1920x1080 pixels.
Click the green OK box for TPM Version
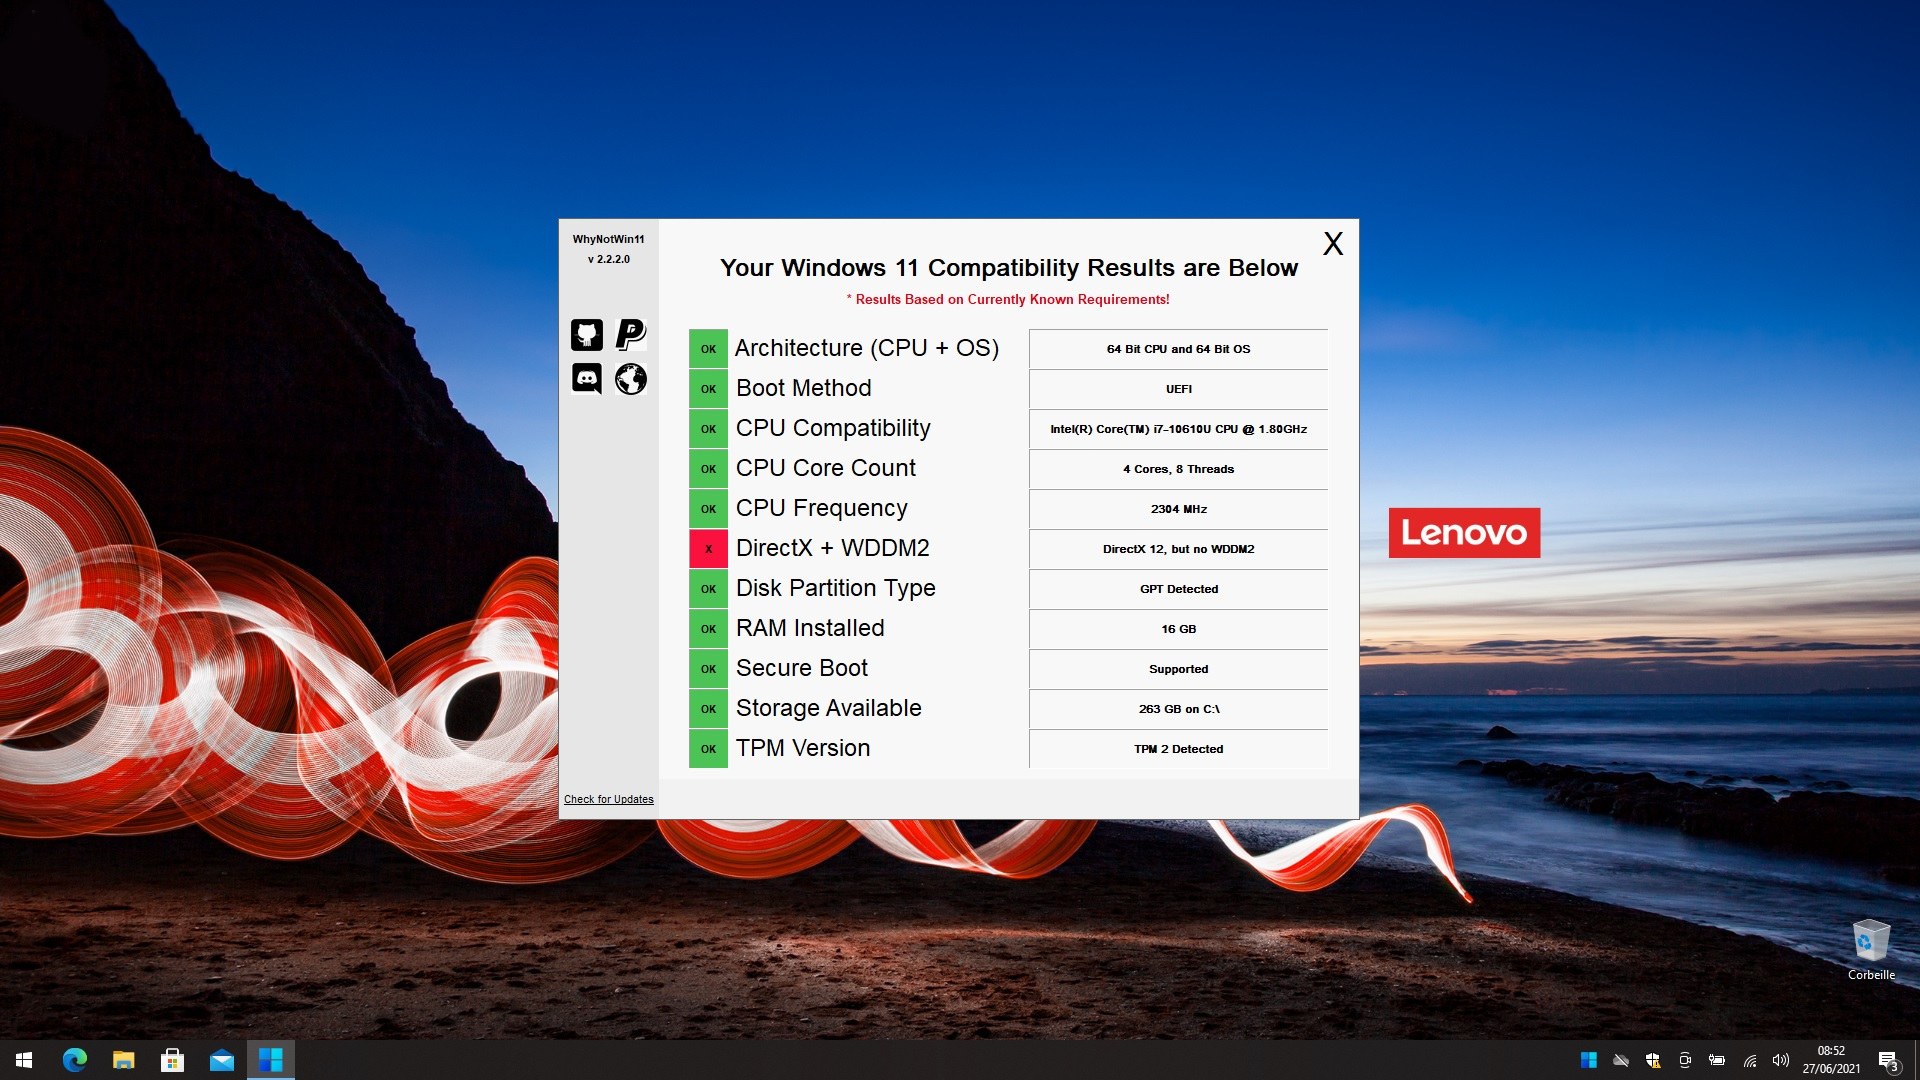pyautogui.click(x=708, y=749)
